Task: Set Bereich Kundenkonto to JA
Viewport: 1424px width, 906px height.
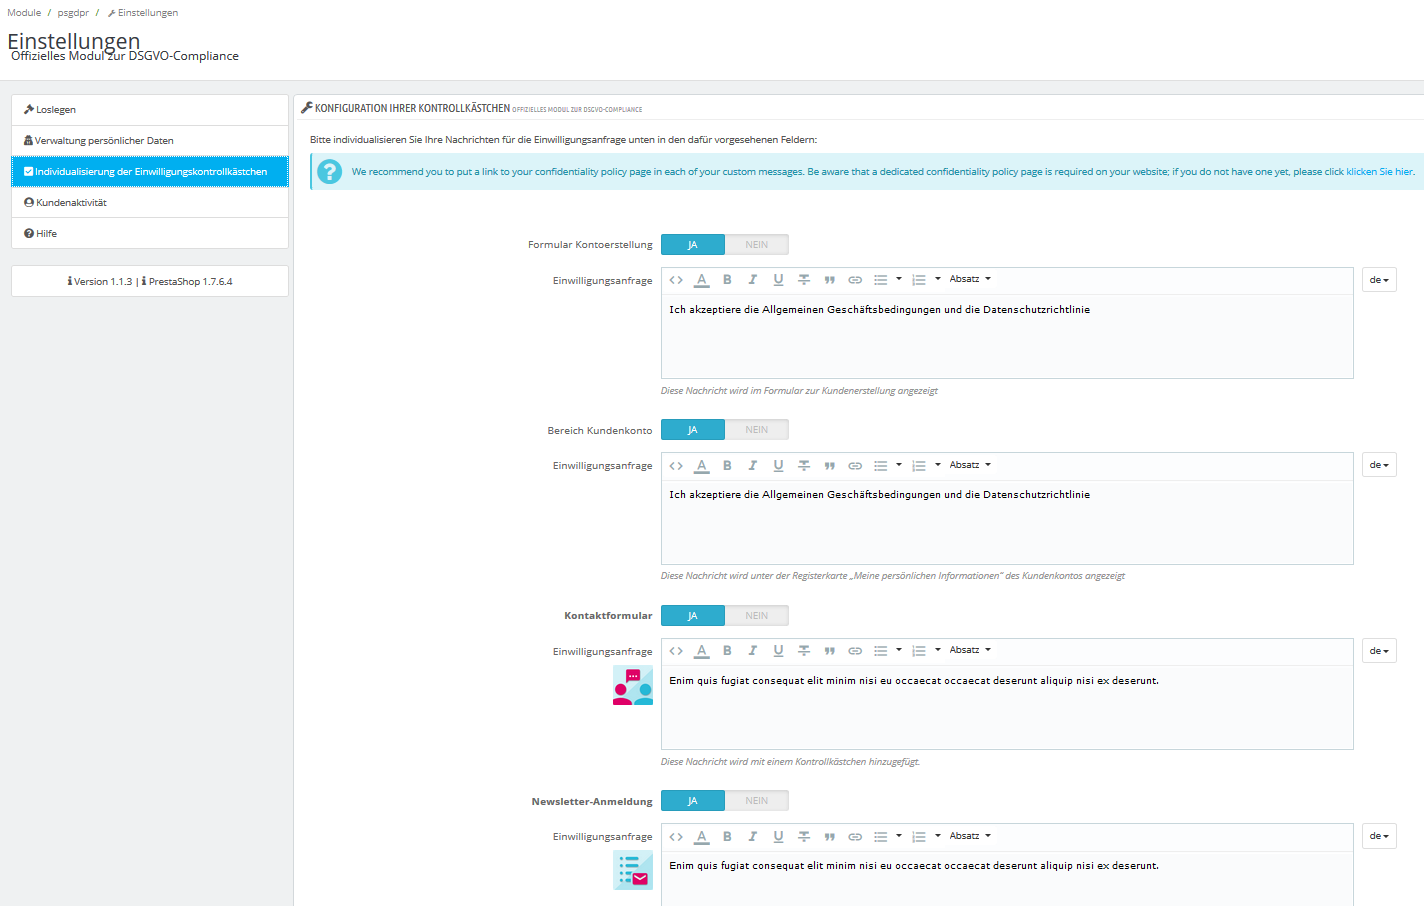Action: pyautogui.click(x=693, y=430)
